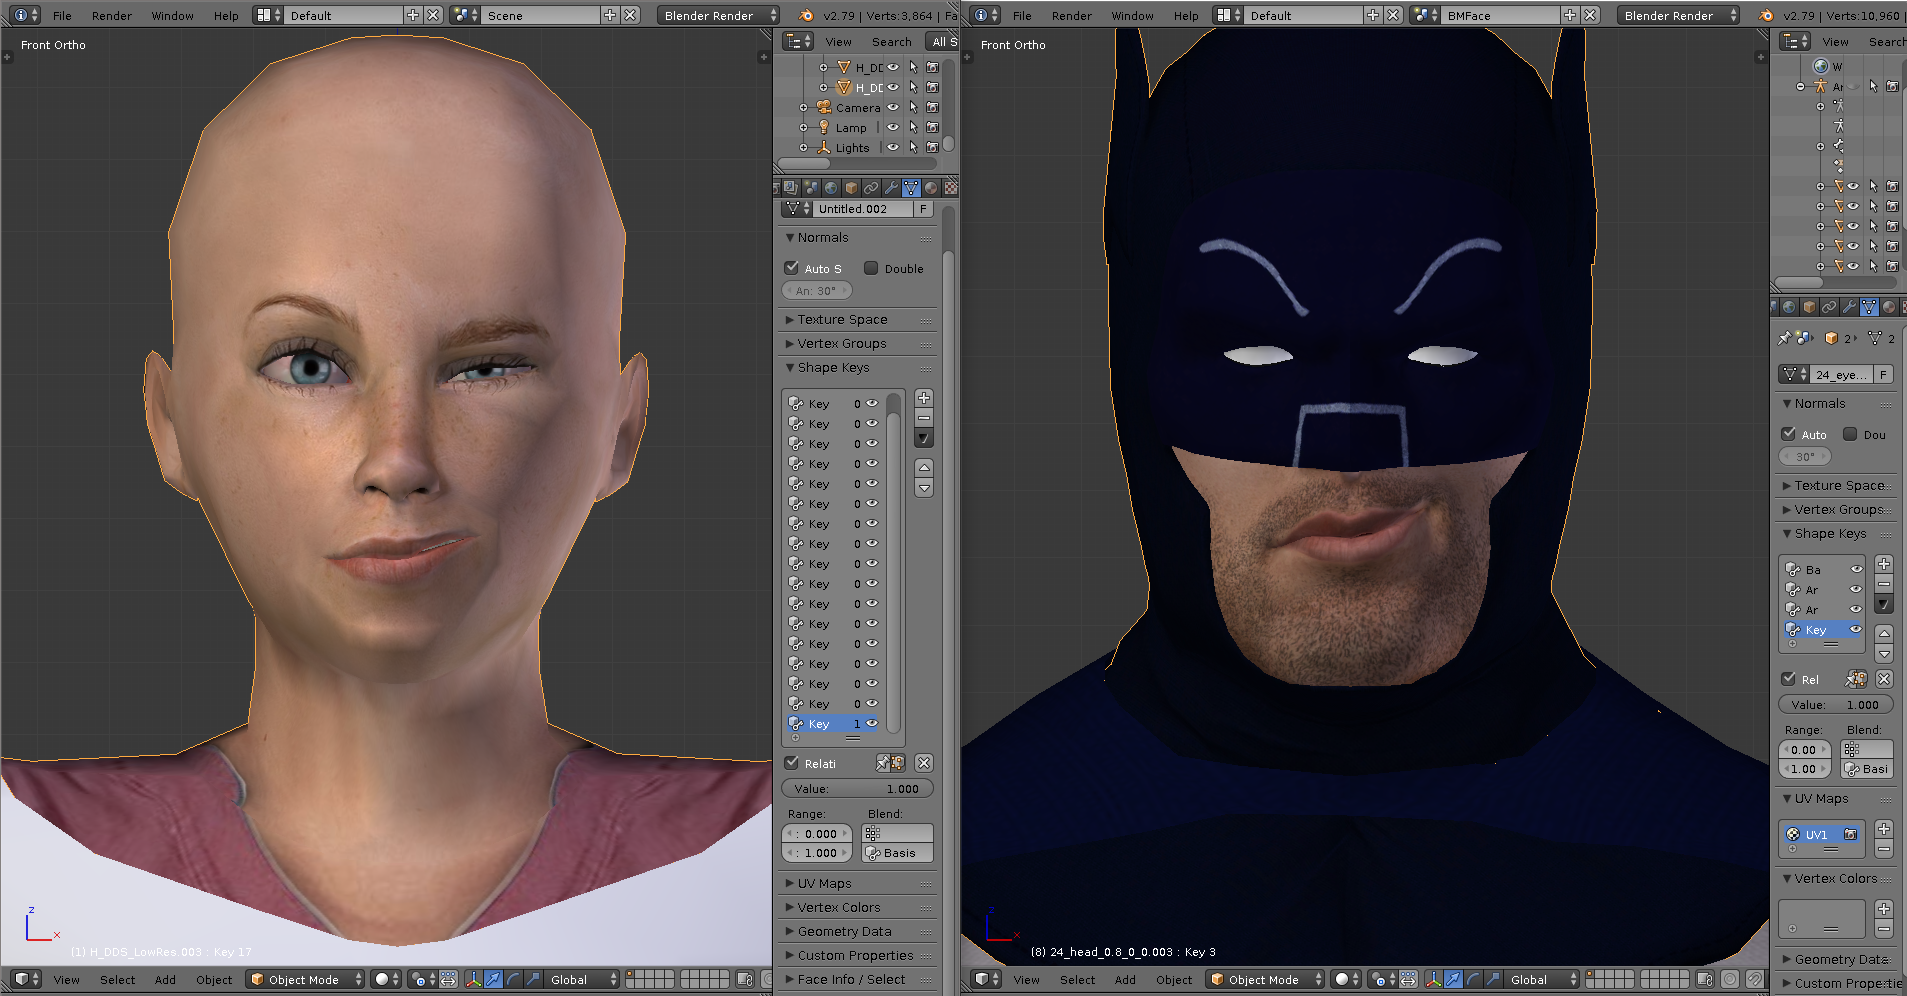The width and height of the screenshot is (1907, 996).
Task: Toggle Lamp visibility eye in left outliner
Action: 893,127
